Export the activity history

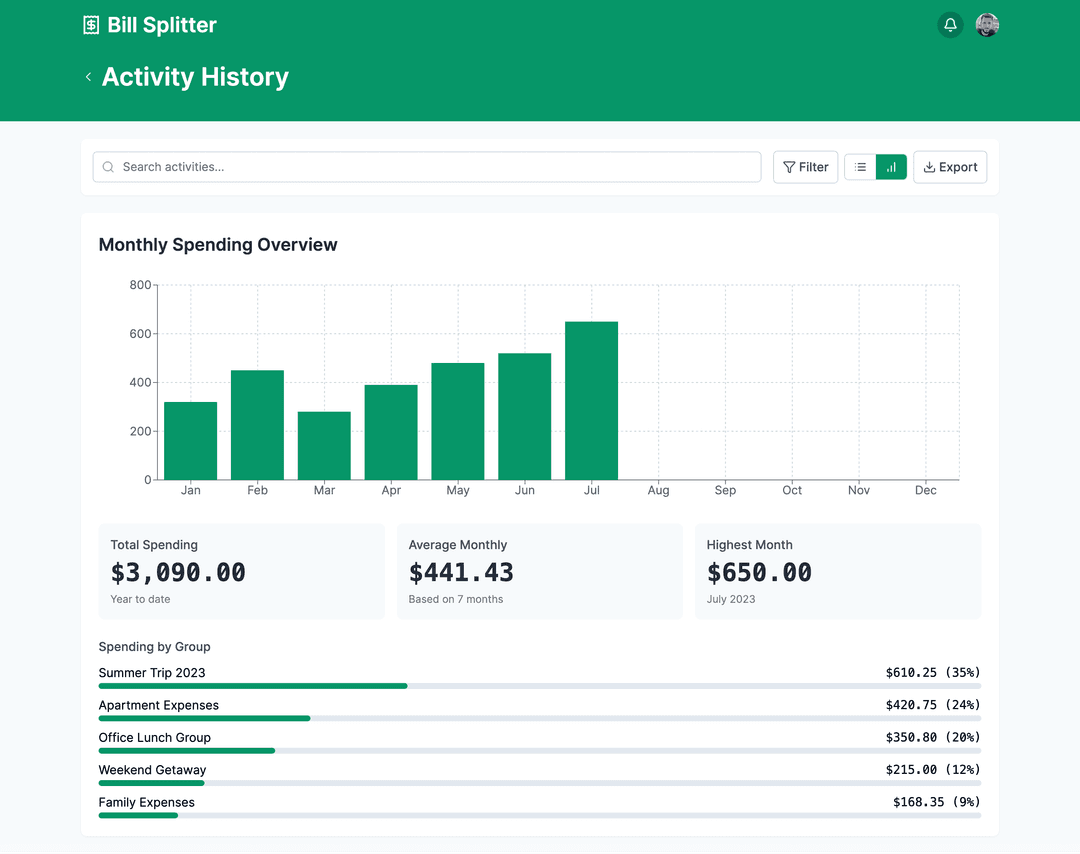[x=950, y=167]
